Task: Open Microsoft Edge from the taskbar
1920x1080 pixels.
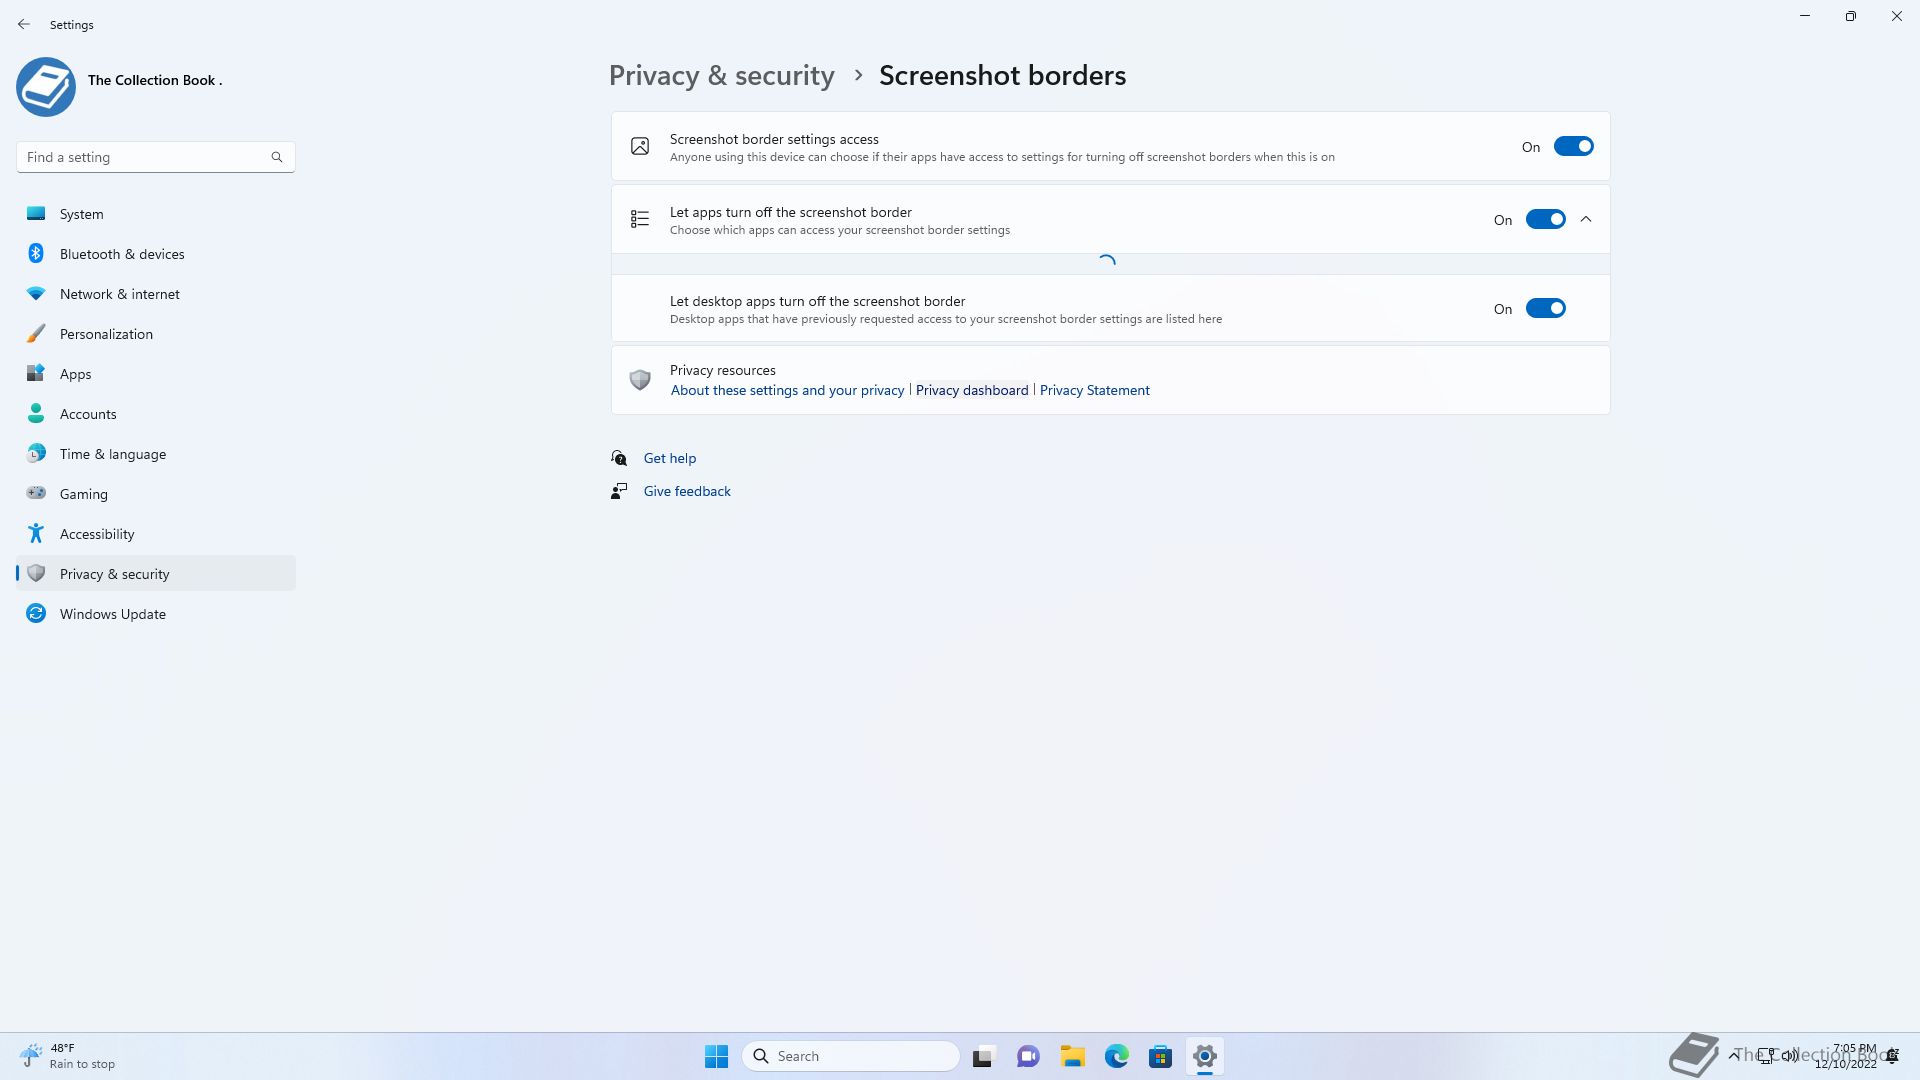Action: click(1116, 1056)
